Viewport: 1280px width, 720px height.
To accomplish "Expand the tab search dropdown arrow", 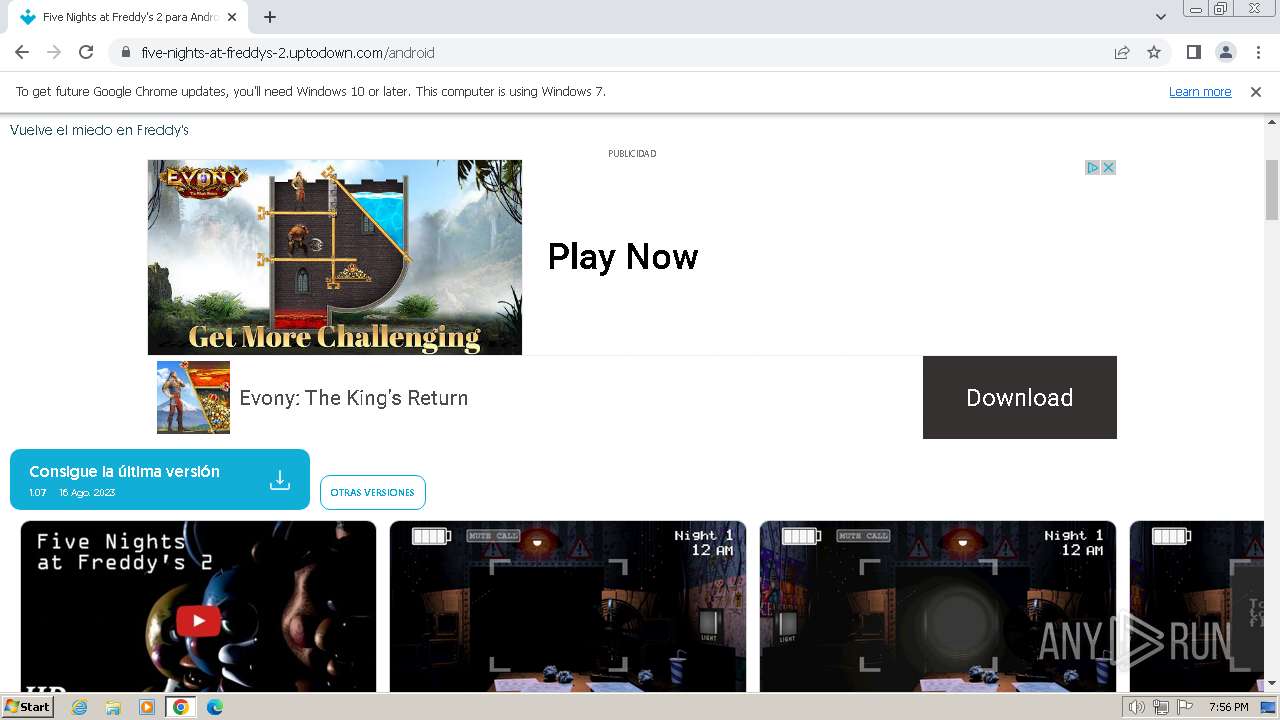I will [x=1160, y=17].
